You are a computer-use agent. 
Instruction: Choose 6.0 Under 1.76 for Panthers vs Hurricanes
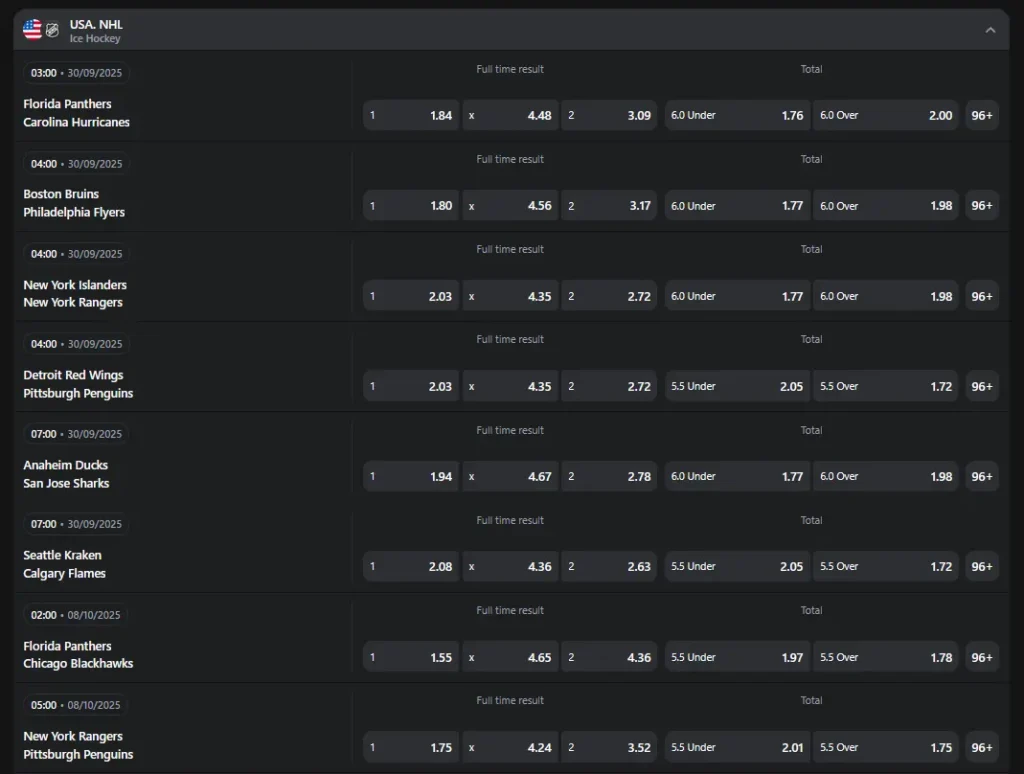click(x=737, y=115)
